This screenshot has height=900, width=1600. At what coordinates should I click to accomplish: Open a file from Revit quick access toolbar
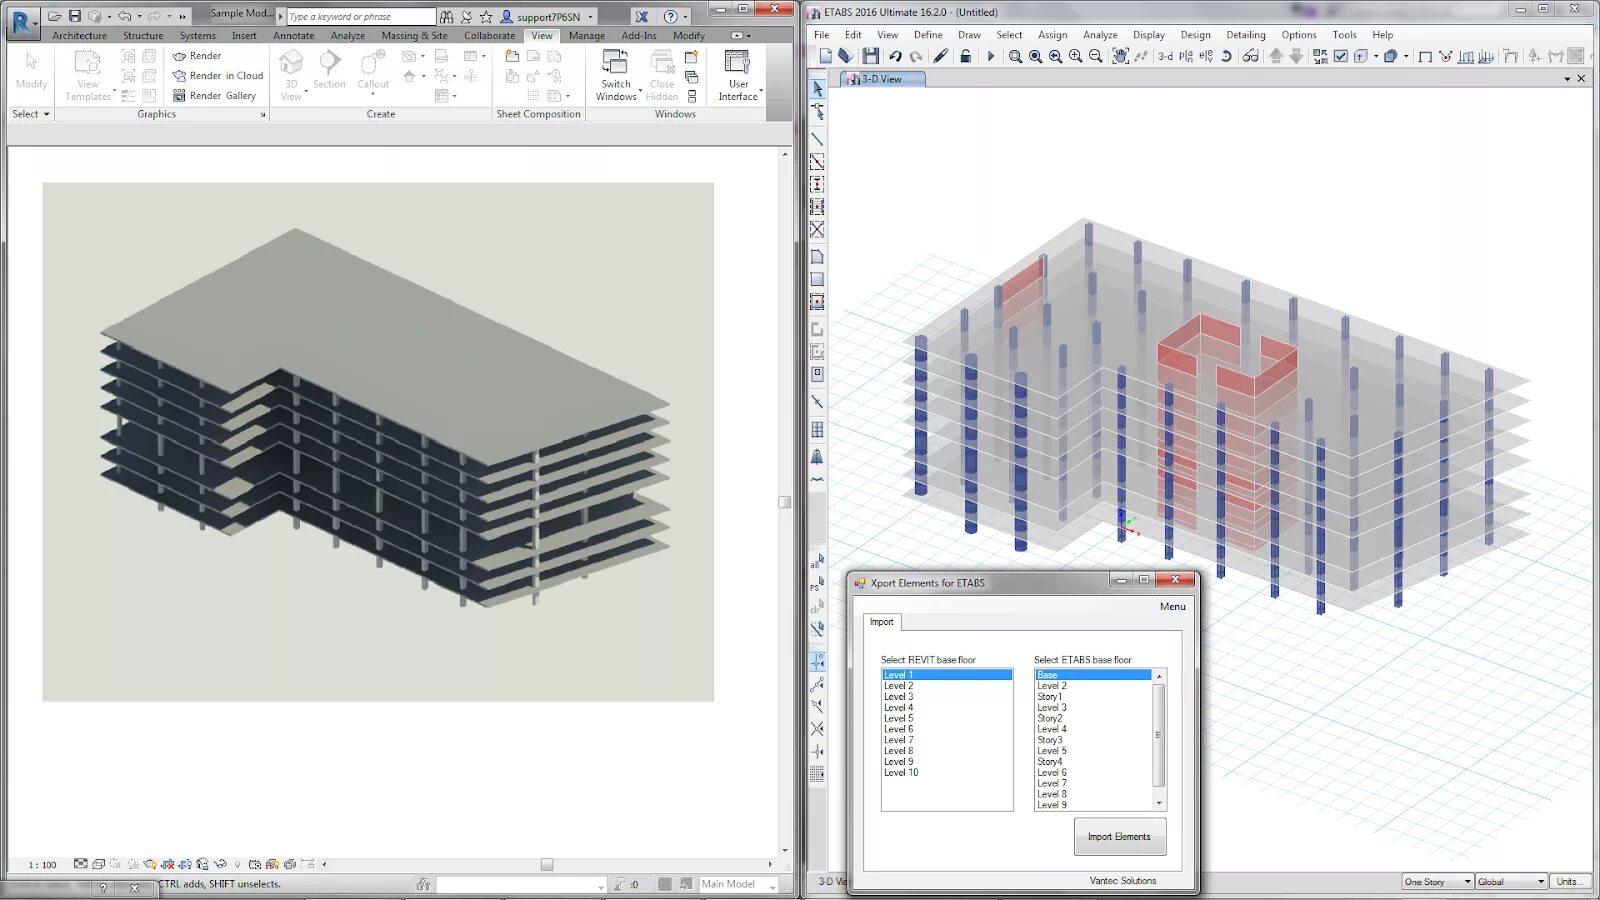tap(55, 16)
